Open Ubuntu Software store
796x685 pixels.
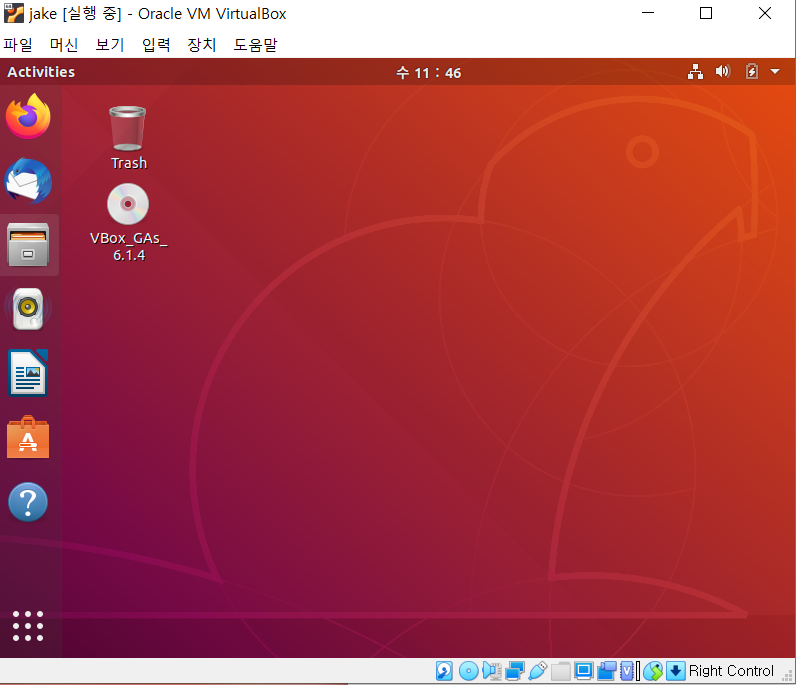tap(28, 438)
